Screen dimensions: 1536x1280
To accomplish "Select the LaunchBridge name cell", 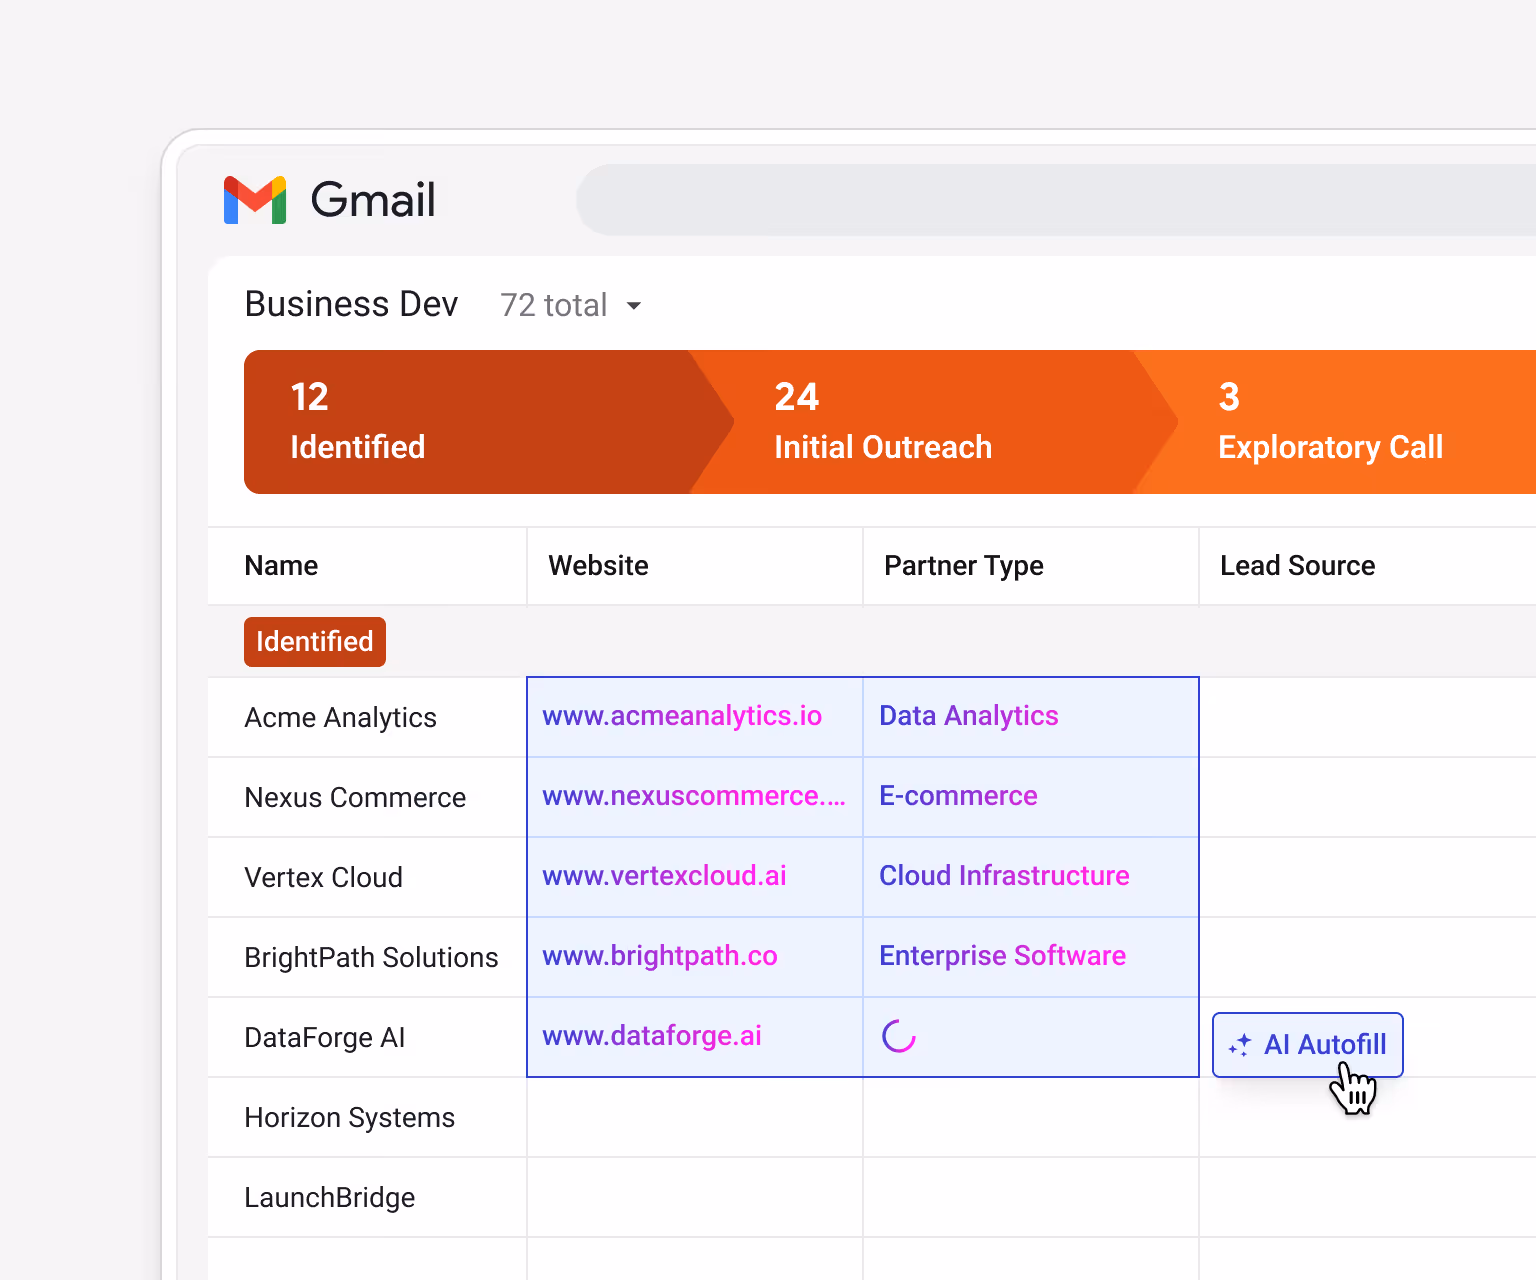I will (367, 1198).
